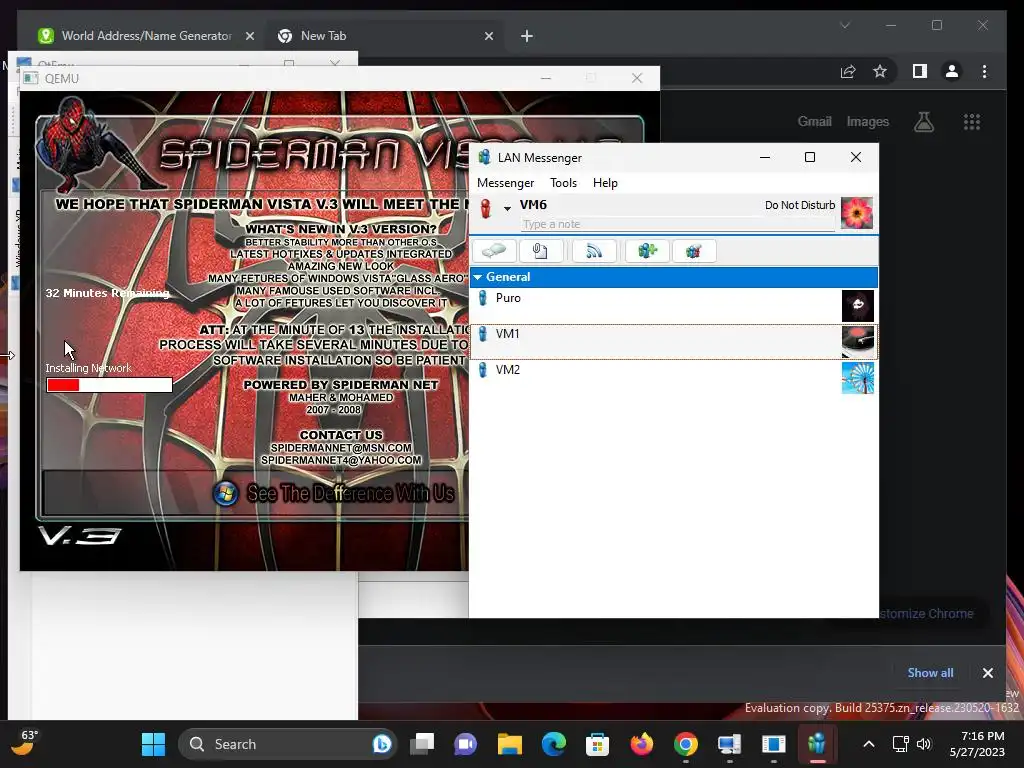Image resolution: width=1024 pixels, height=768 pixels.
Task: Click the QEMU window taskbar icon
Action: pos(773,744)
